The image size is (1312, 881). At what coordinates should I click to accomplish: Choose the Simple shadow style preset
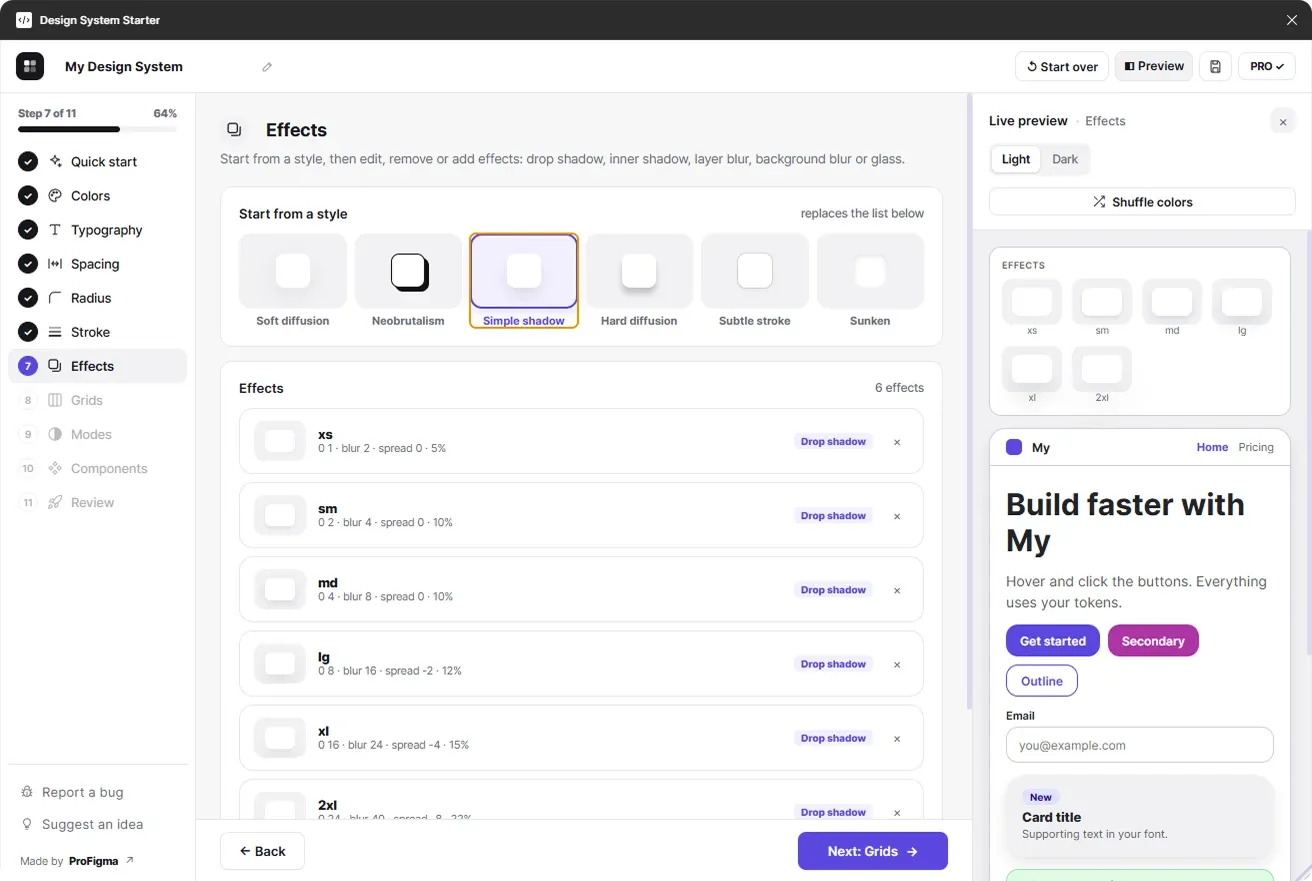point(524,281)
